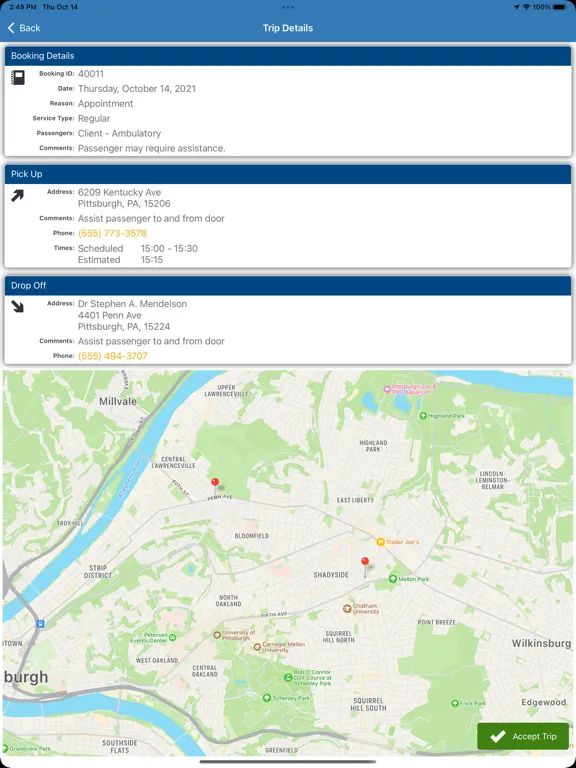The image size is (576, 768).
Task: Select the red map pin near Penn Ave
Action: click(215, 483)
